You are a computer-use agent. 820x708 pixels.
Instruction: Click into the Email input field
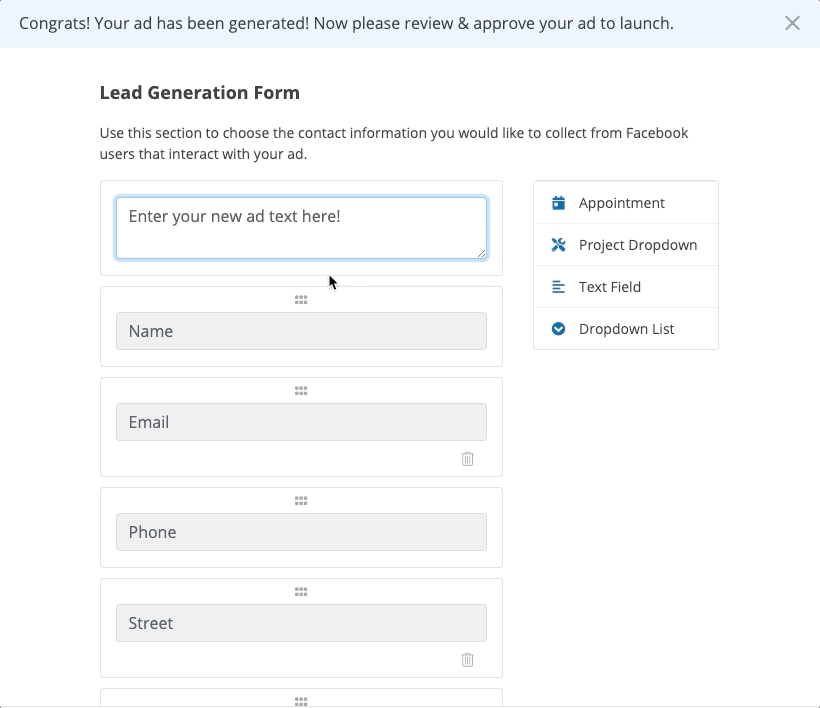pyautogui.click(x=301, y=422)
